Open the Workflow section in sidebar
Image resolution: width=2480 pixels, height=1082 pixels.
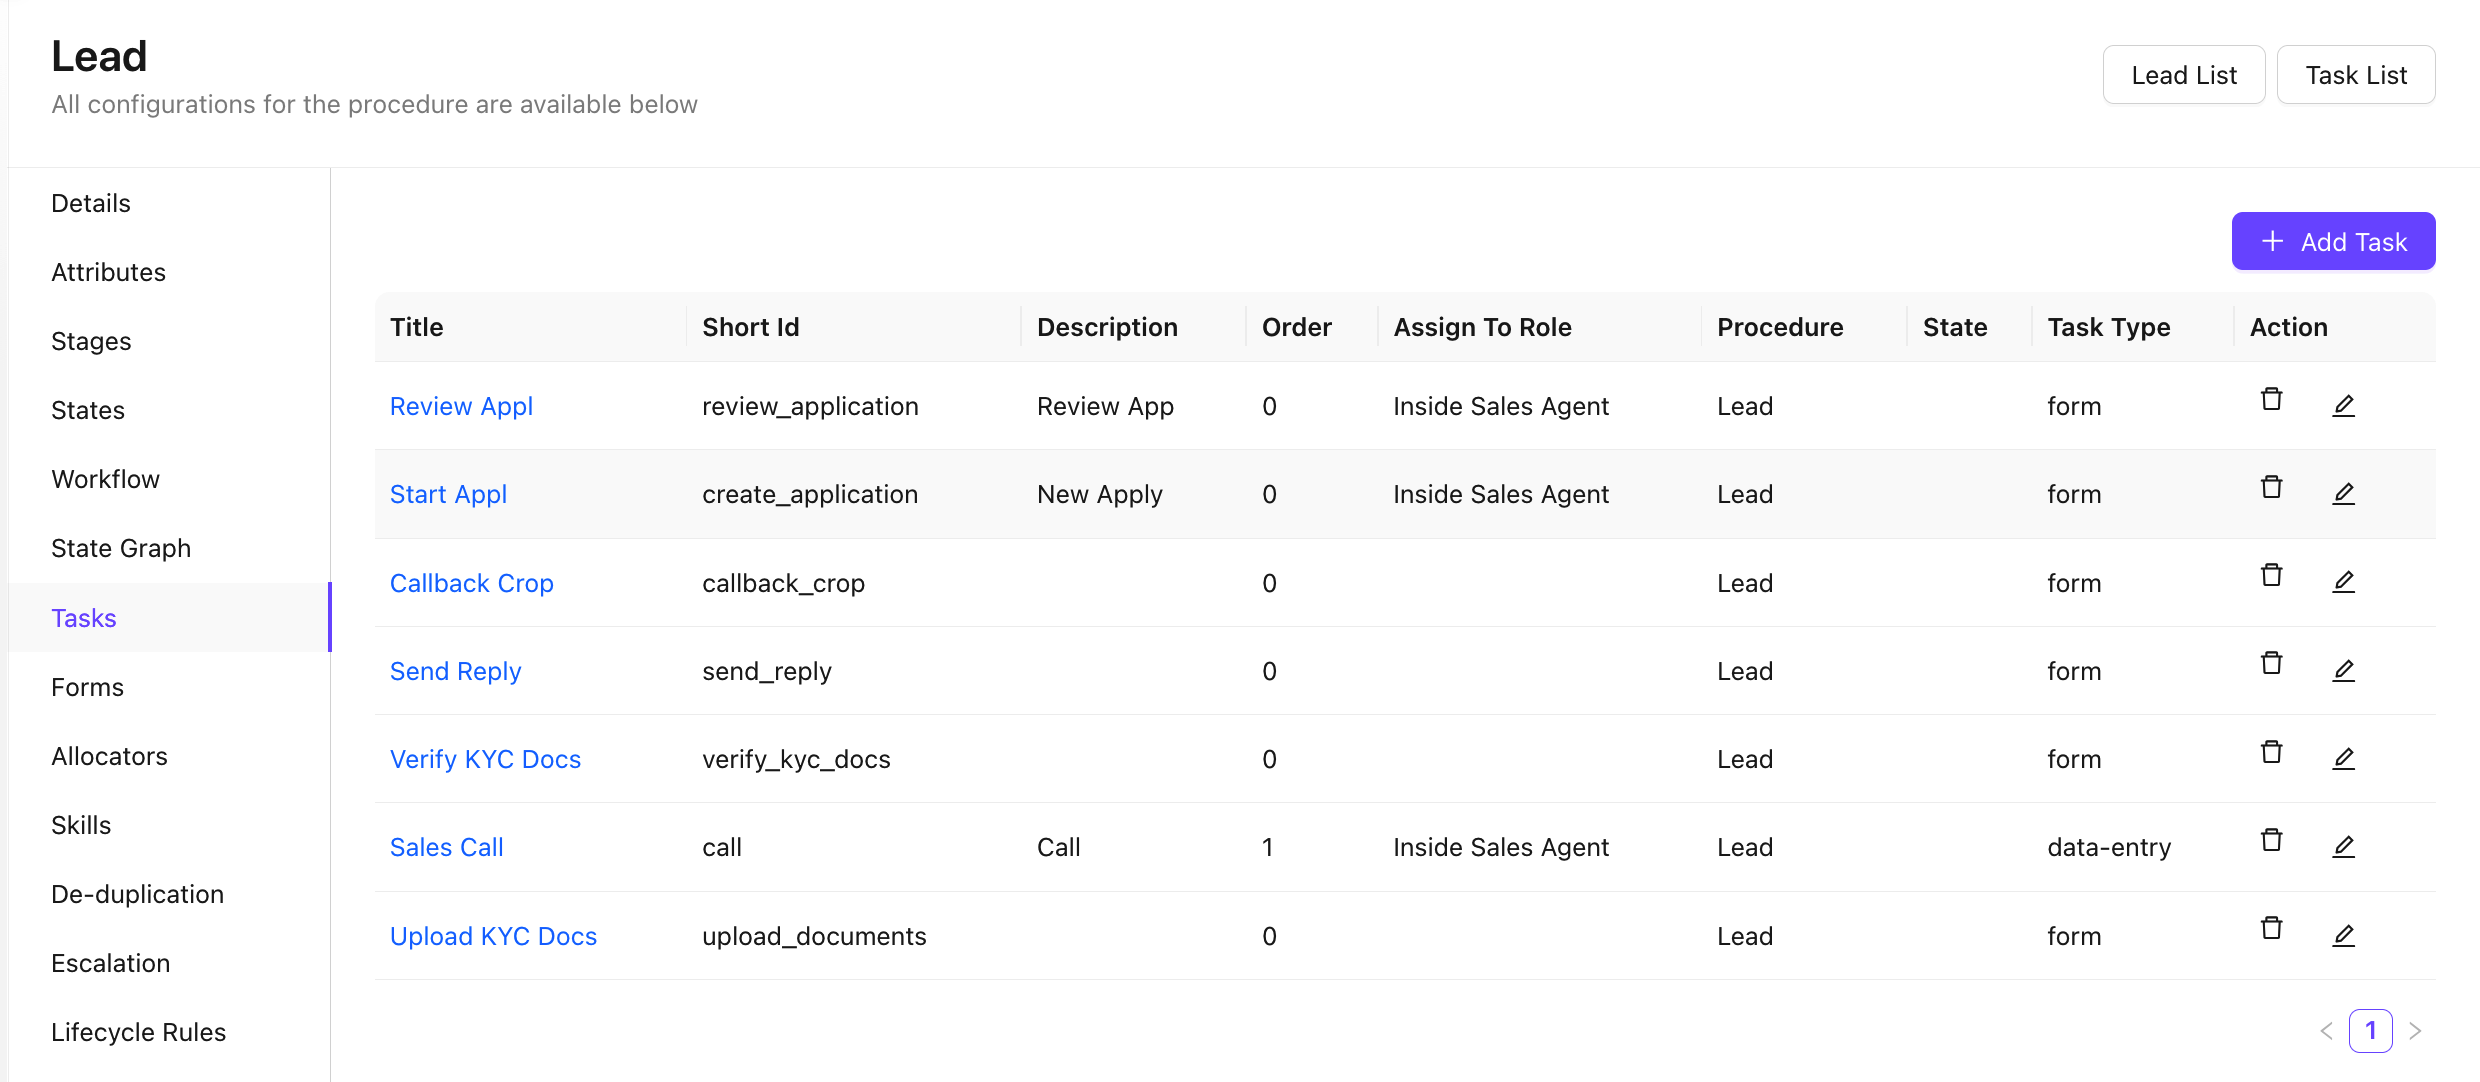coord(105,479)
